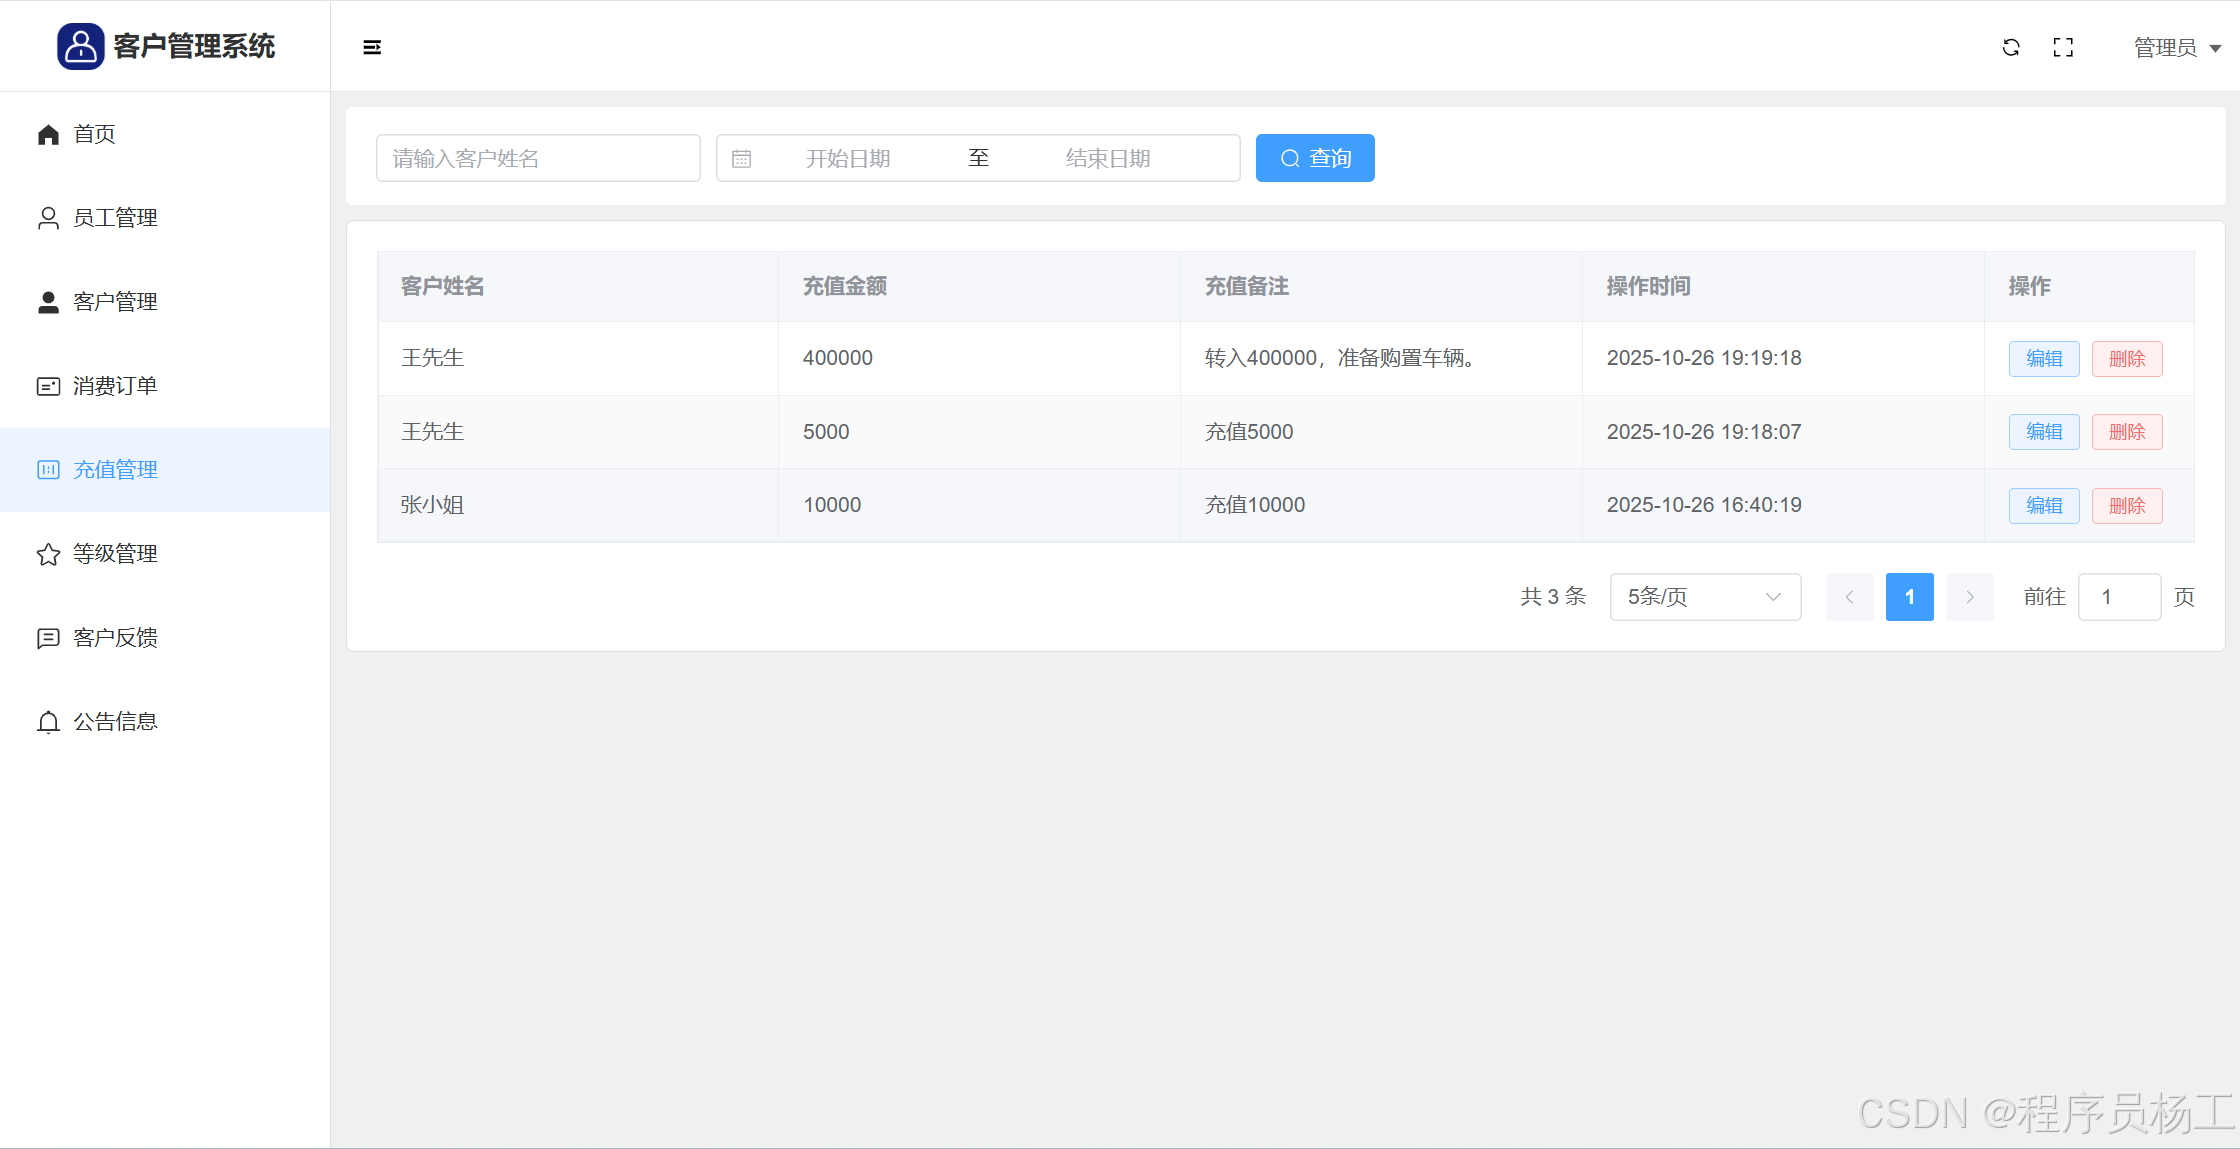Go to next page with right chevron
Screen dimensions: 2240x1149
click(1969, 597)
